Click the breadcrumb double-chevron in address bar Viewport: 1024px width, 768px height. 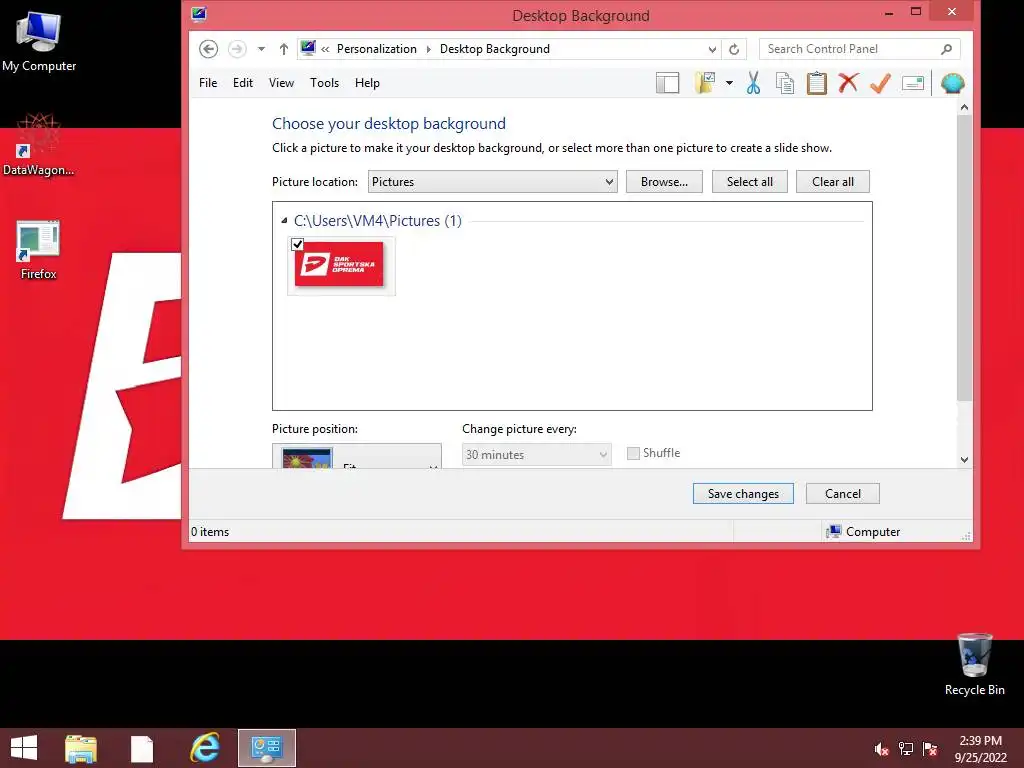pos(325,49)
